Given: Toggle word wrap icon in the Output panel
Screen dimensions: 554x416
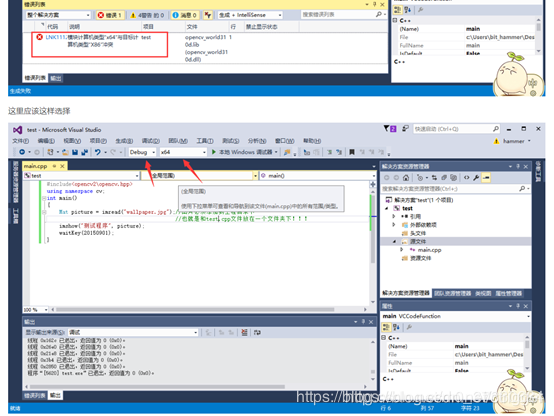Looking at the screenshot, I should coord(257,332).
